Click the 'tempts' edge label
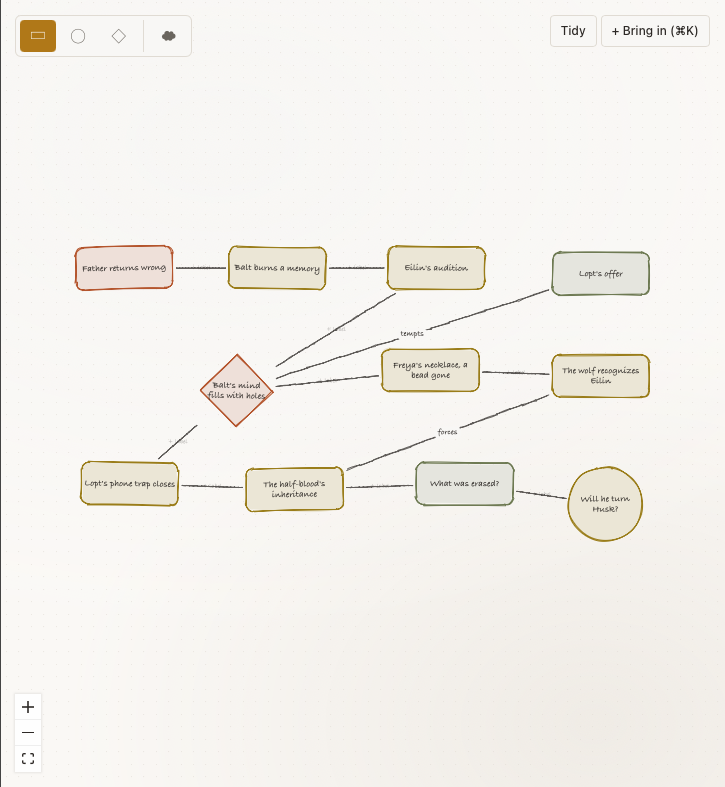 (412, 333)
